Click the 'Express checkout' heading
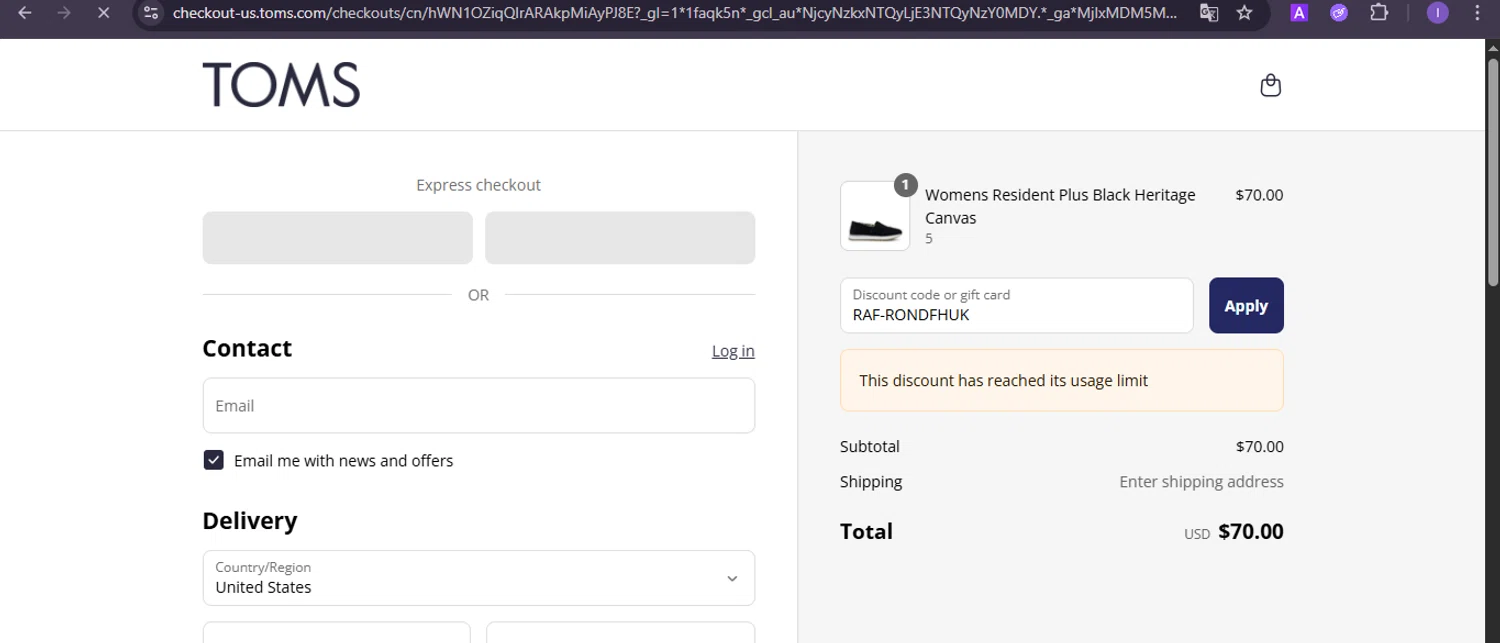Screen dimensions: 1500x643 478,185
